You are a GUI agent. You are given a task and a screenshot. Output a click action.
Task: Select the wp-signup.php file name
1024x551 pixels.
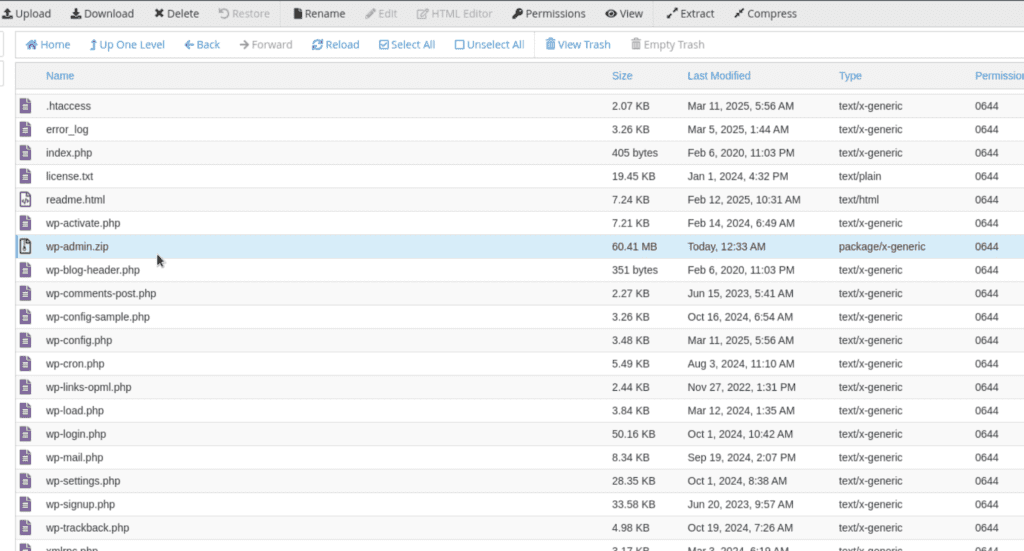(x=80, y=505)
